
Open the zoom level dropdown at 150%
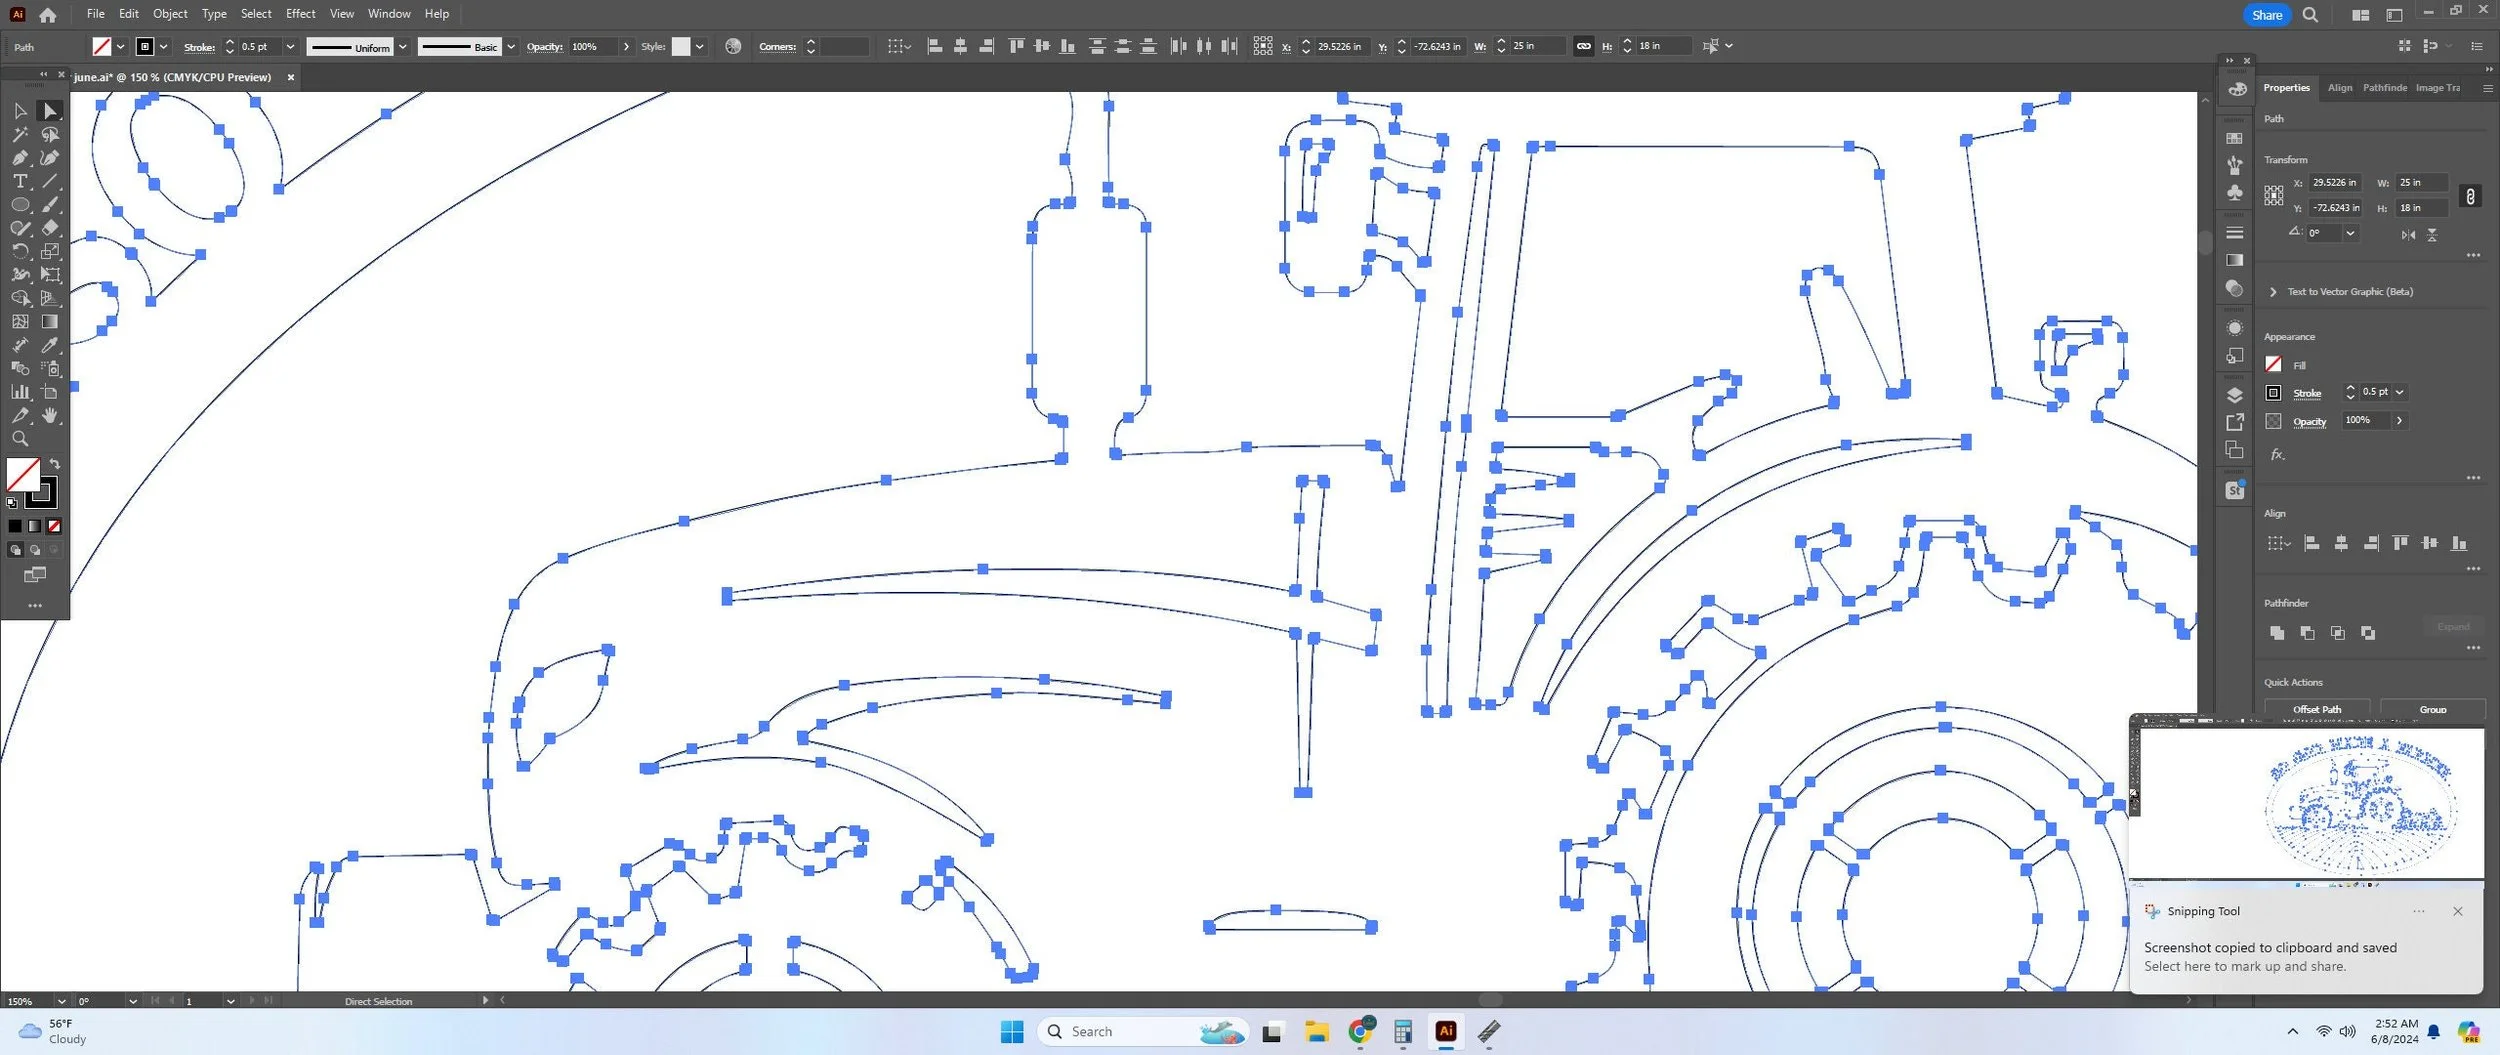(61, 1001)
